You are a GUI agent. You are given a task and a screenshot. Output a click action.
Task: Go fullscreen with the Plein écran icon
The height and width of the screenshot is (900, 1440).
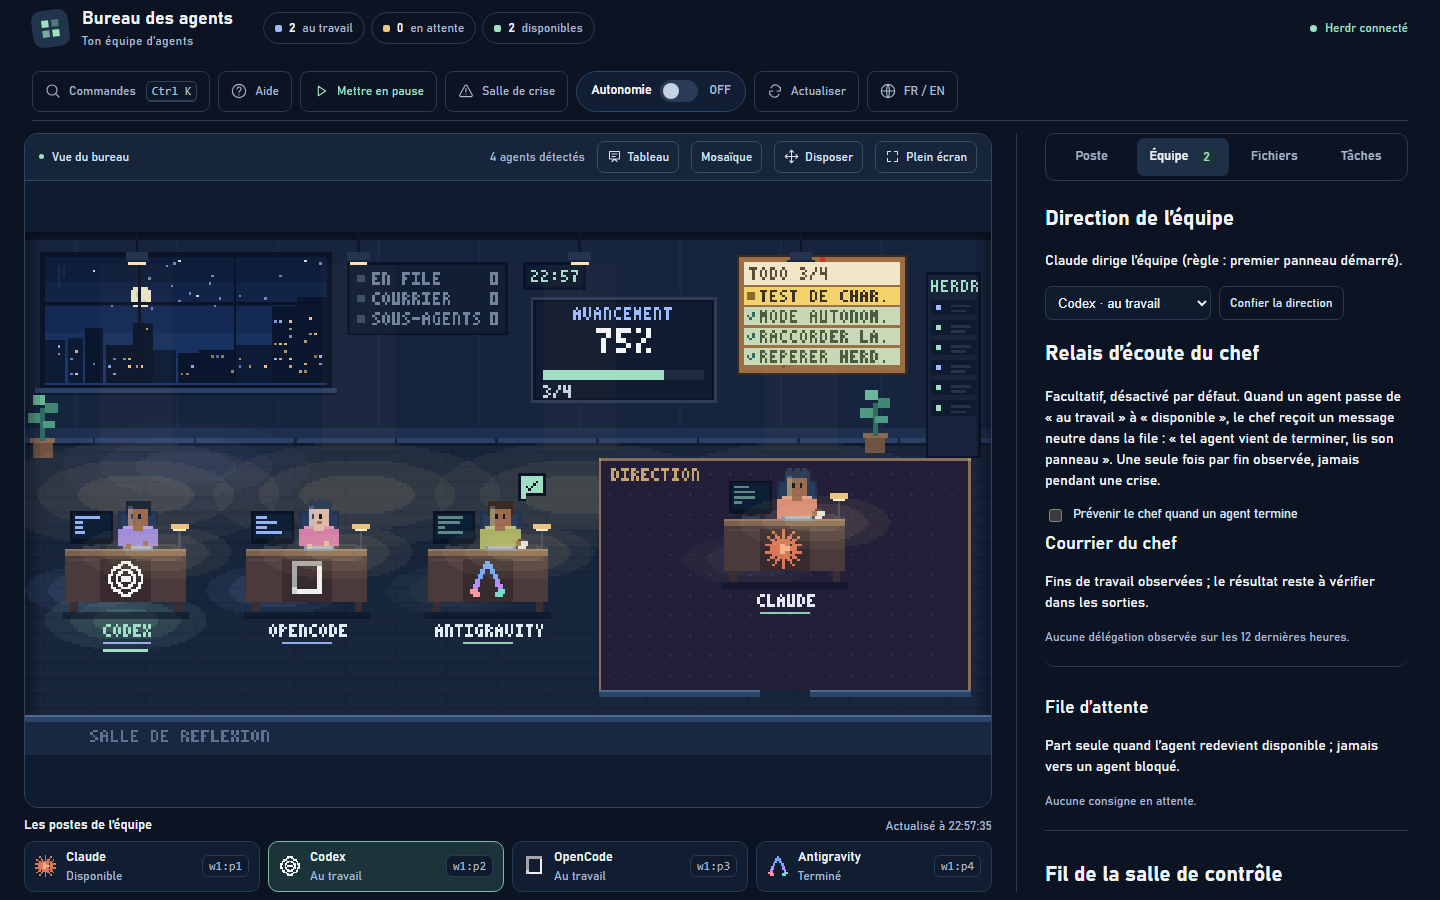tap(892, 157)
